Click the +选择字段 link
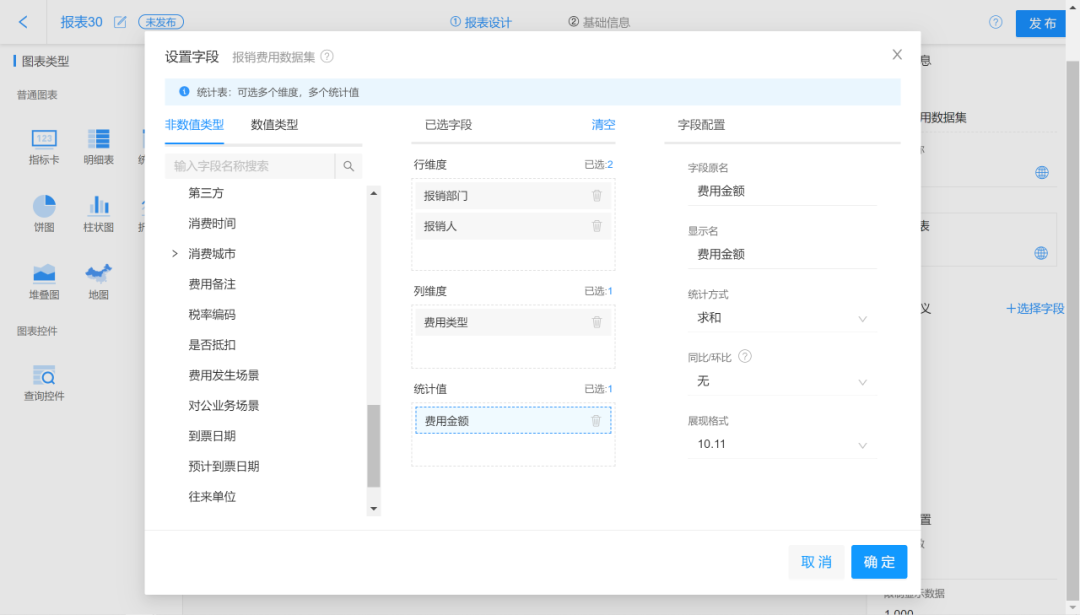Viewport: 1080px width, 615px height. click(x=1035, y=309)
